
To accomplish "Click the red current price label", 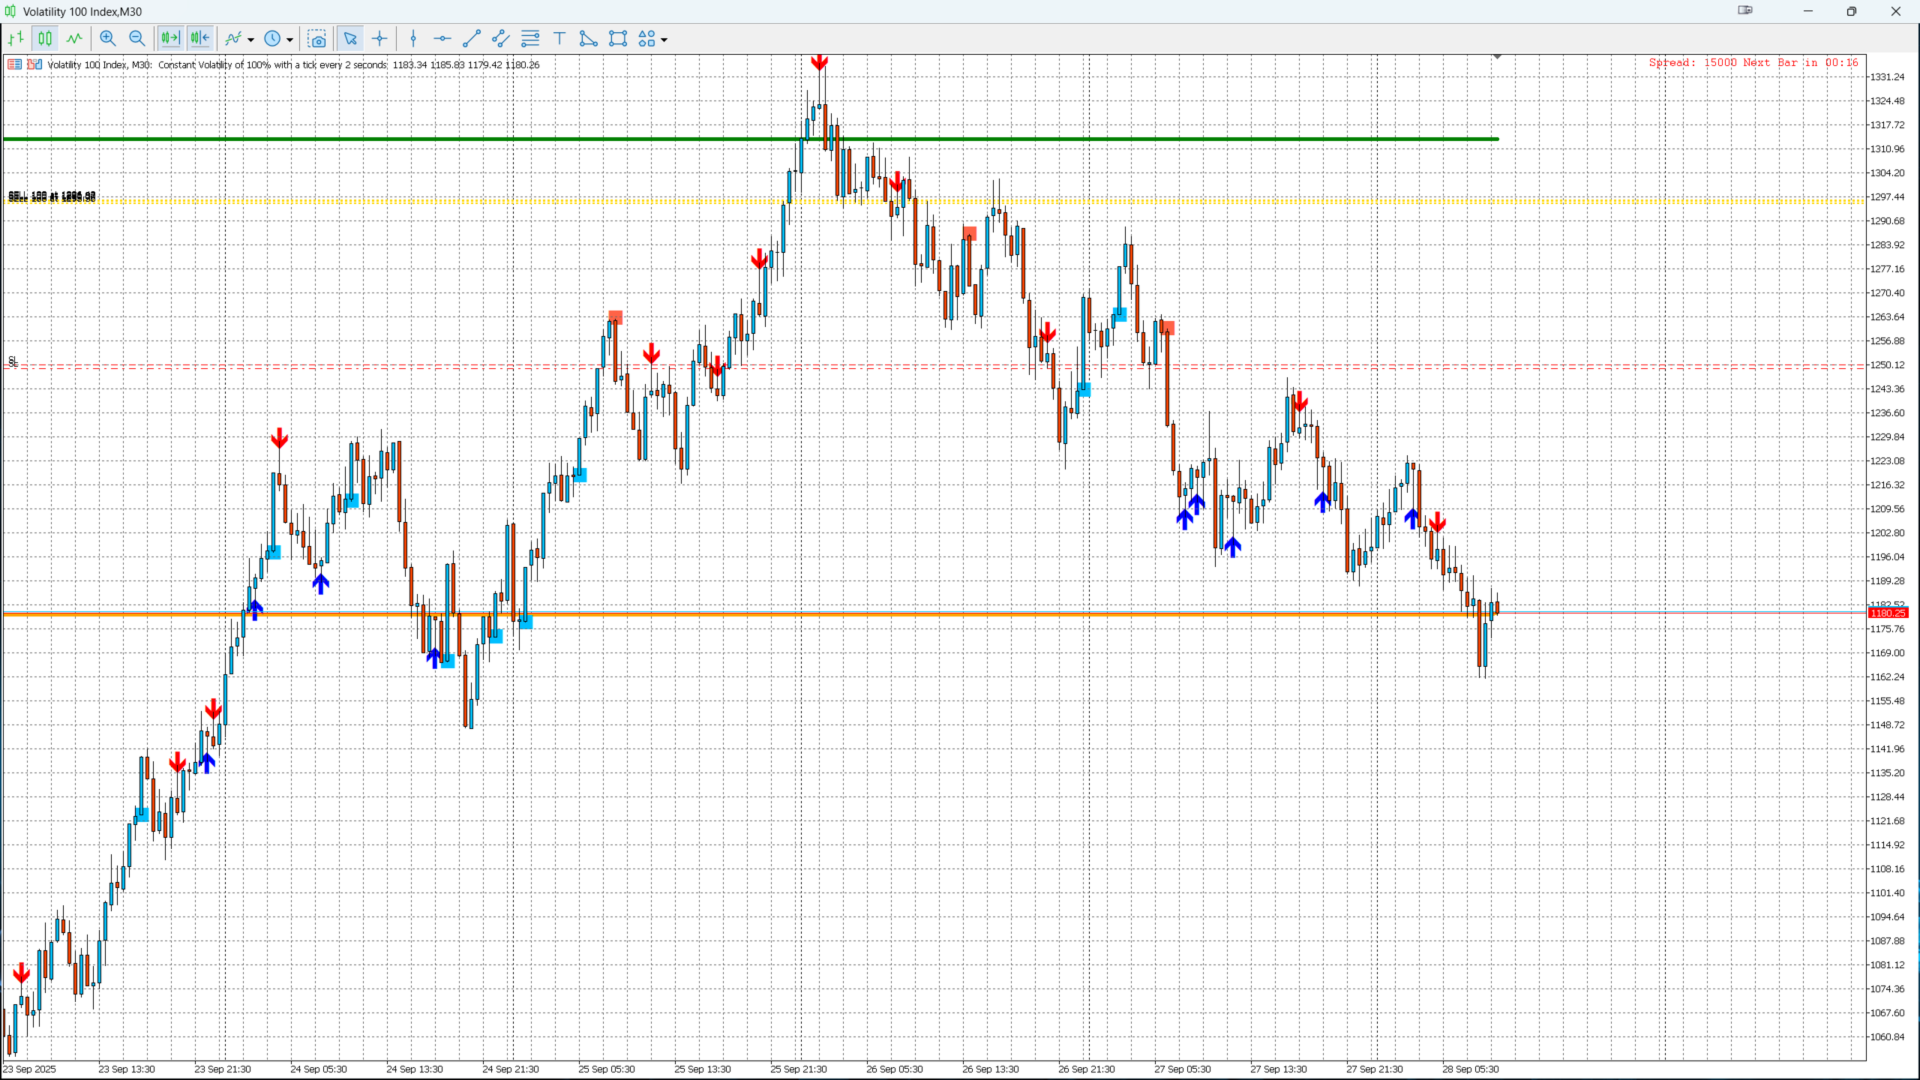I will [1887, 613].
